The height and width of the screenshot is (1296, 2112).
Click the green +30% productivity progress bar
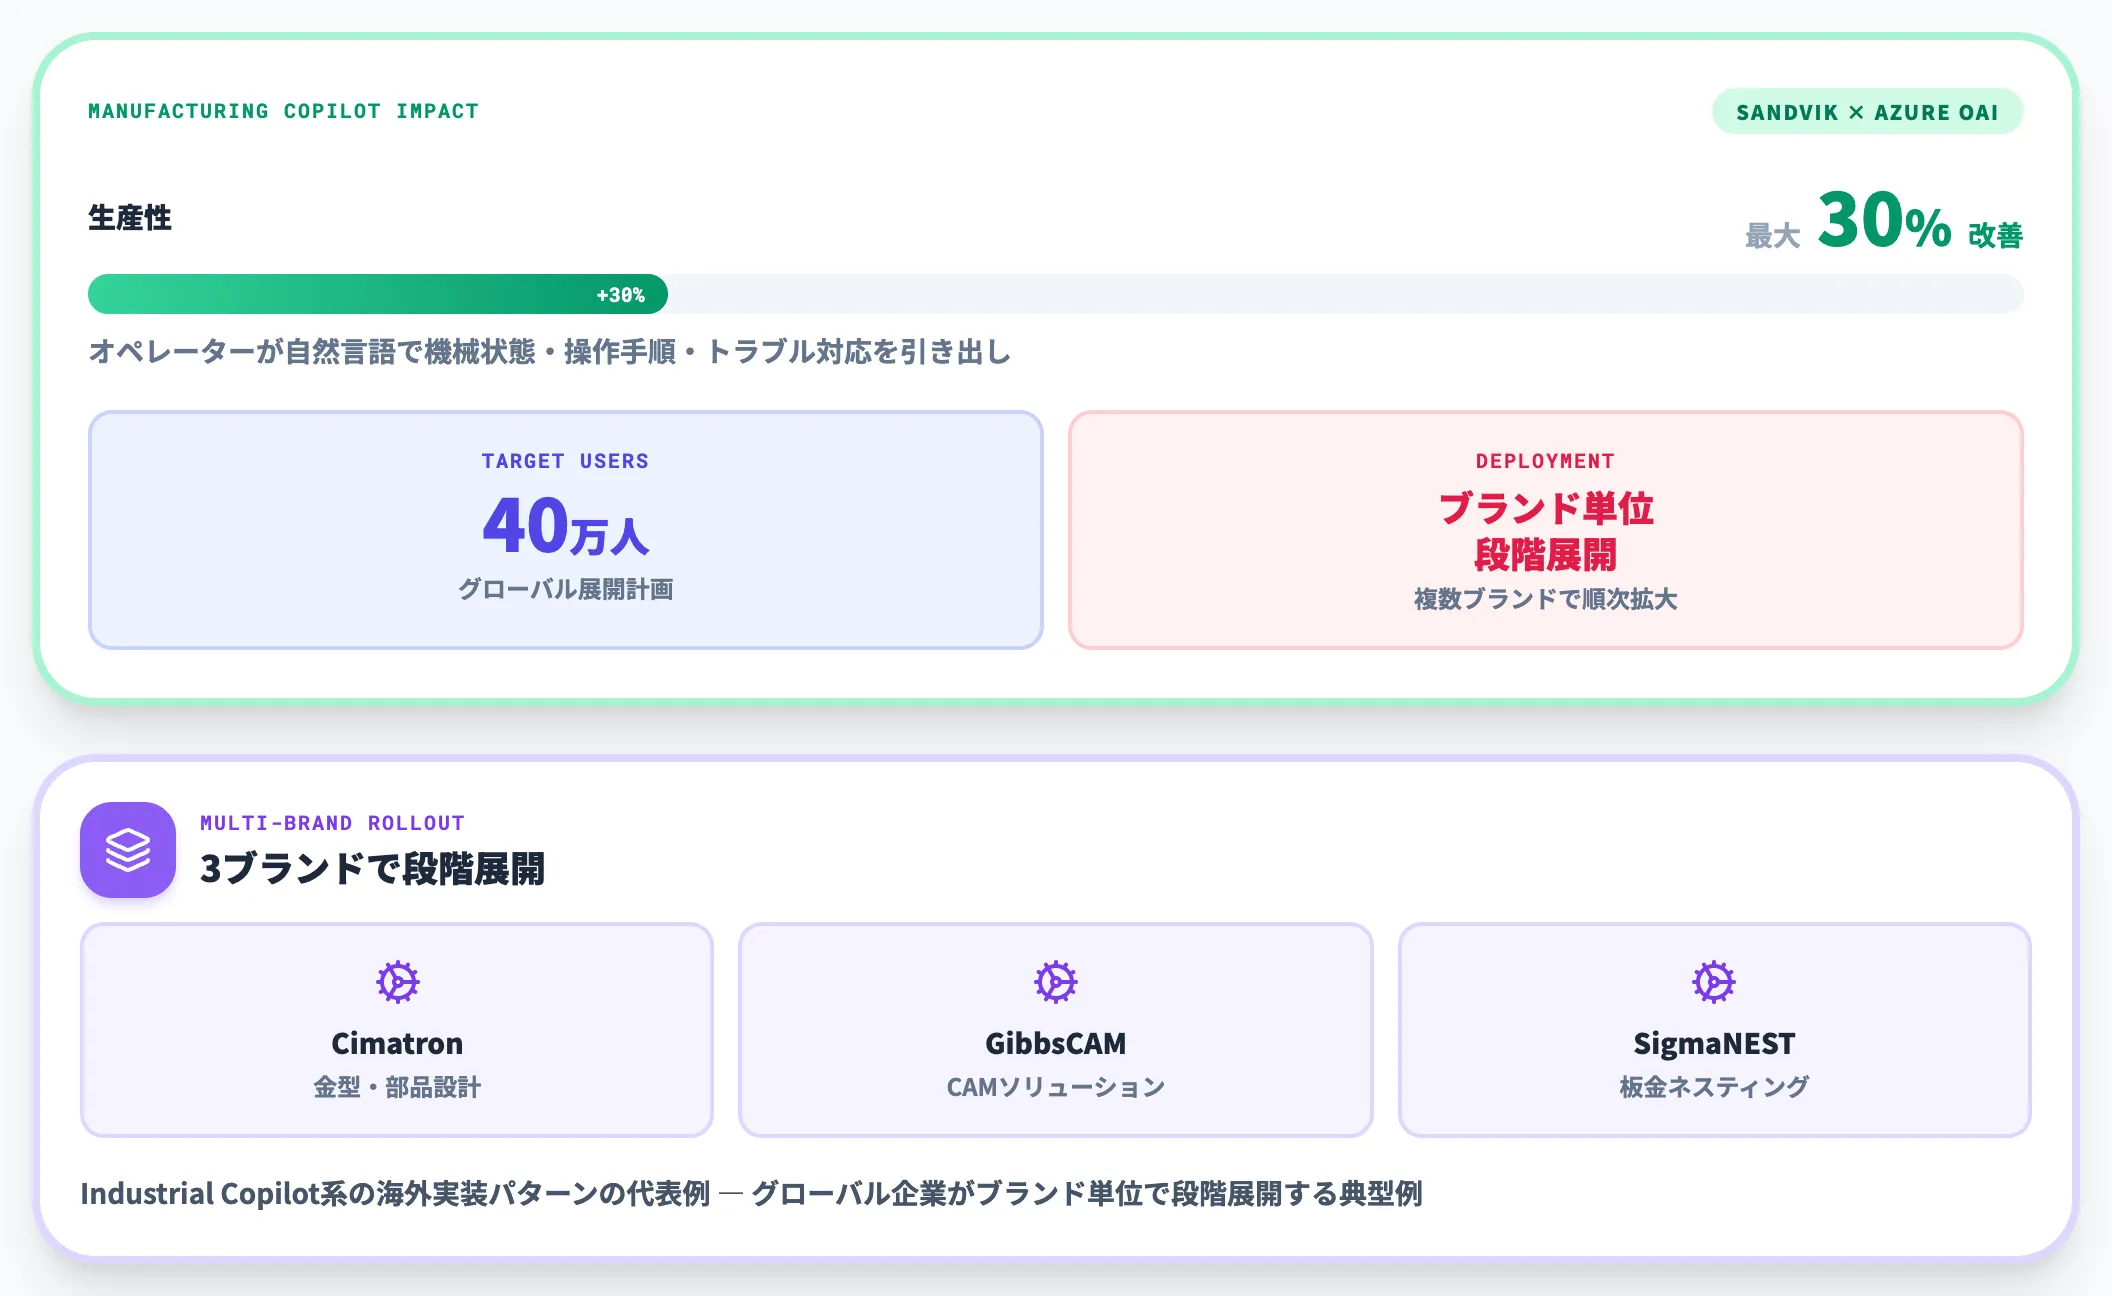(378, 294)
